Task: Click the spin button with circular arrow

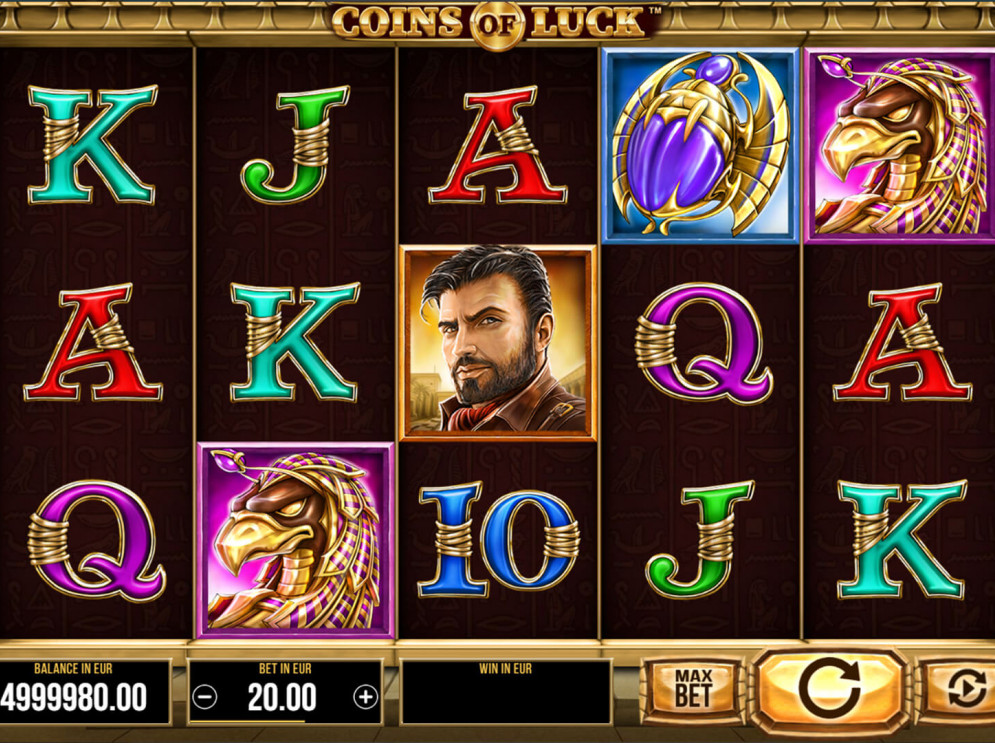Action: (x=830, y=692)
